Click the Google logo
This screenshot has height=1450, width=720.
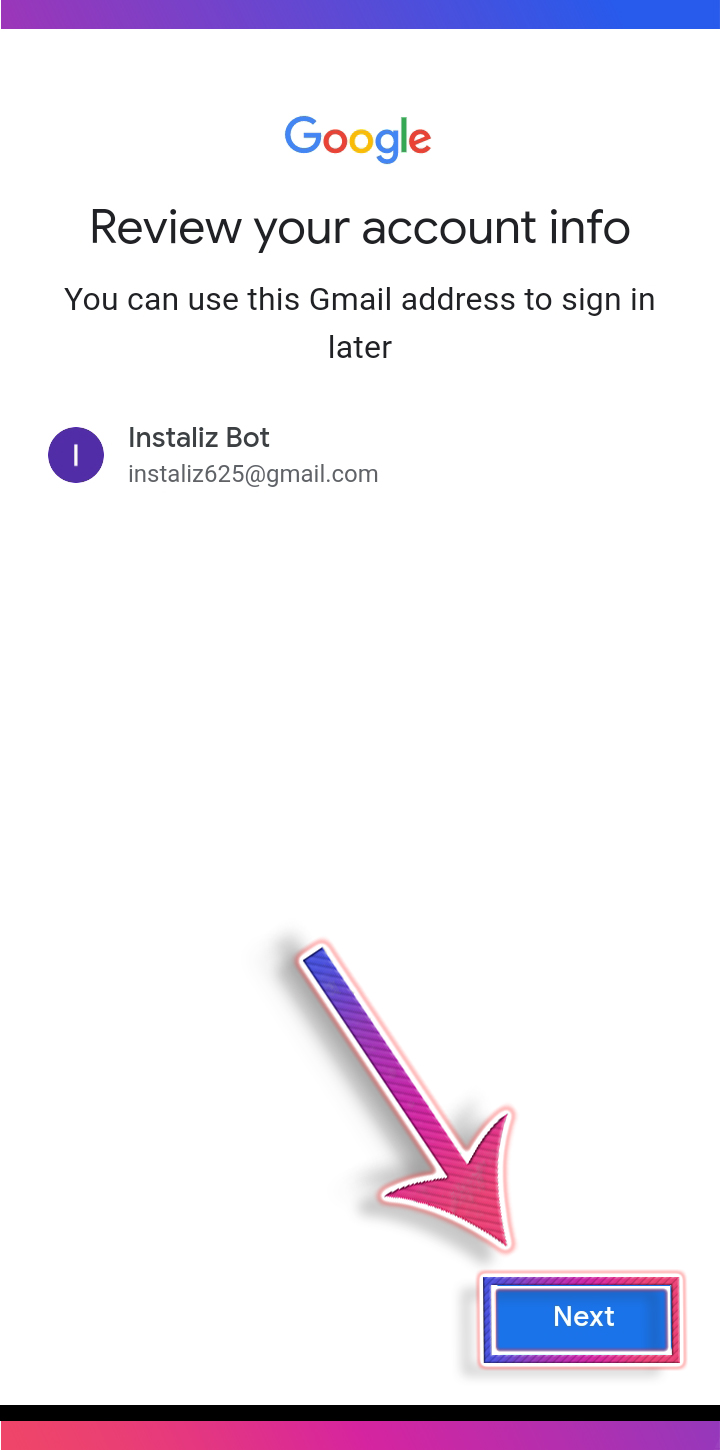click(358, 139)
